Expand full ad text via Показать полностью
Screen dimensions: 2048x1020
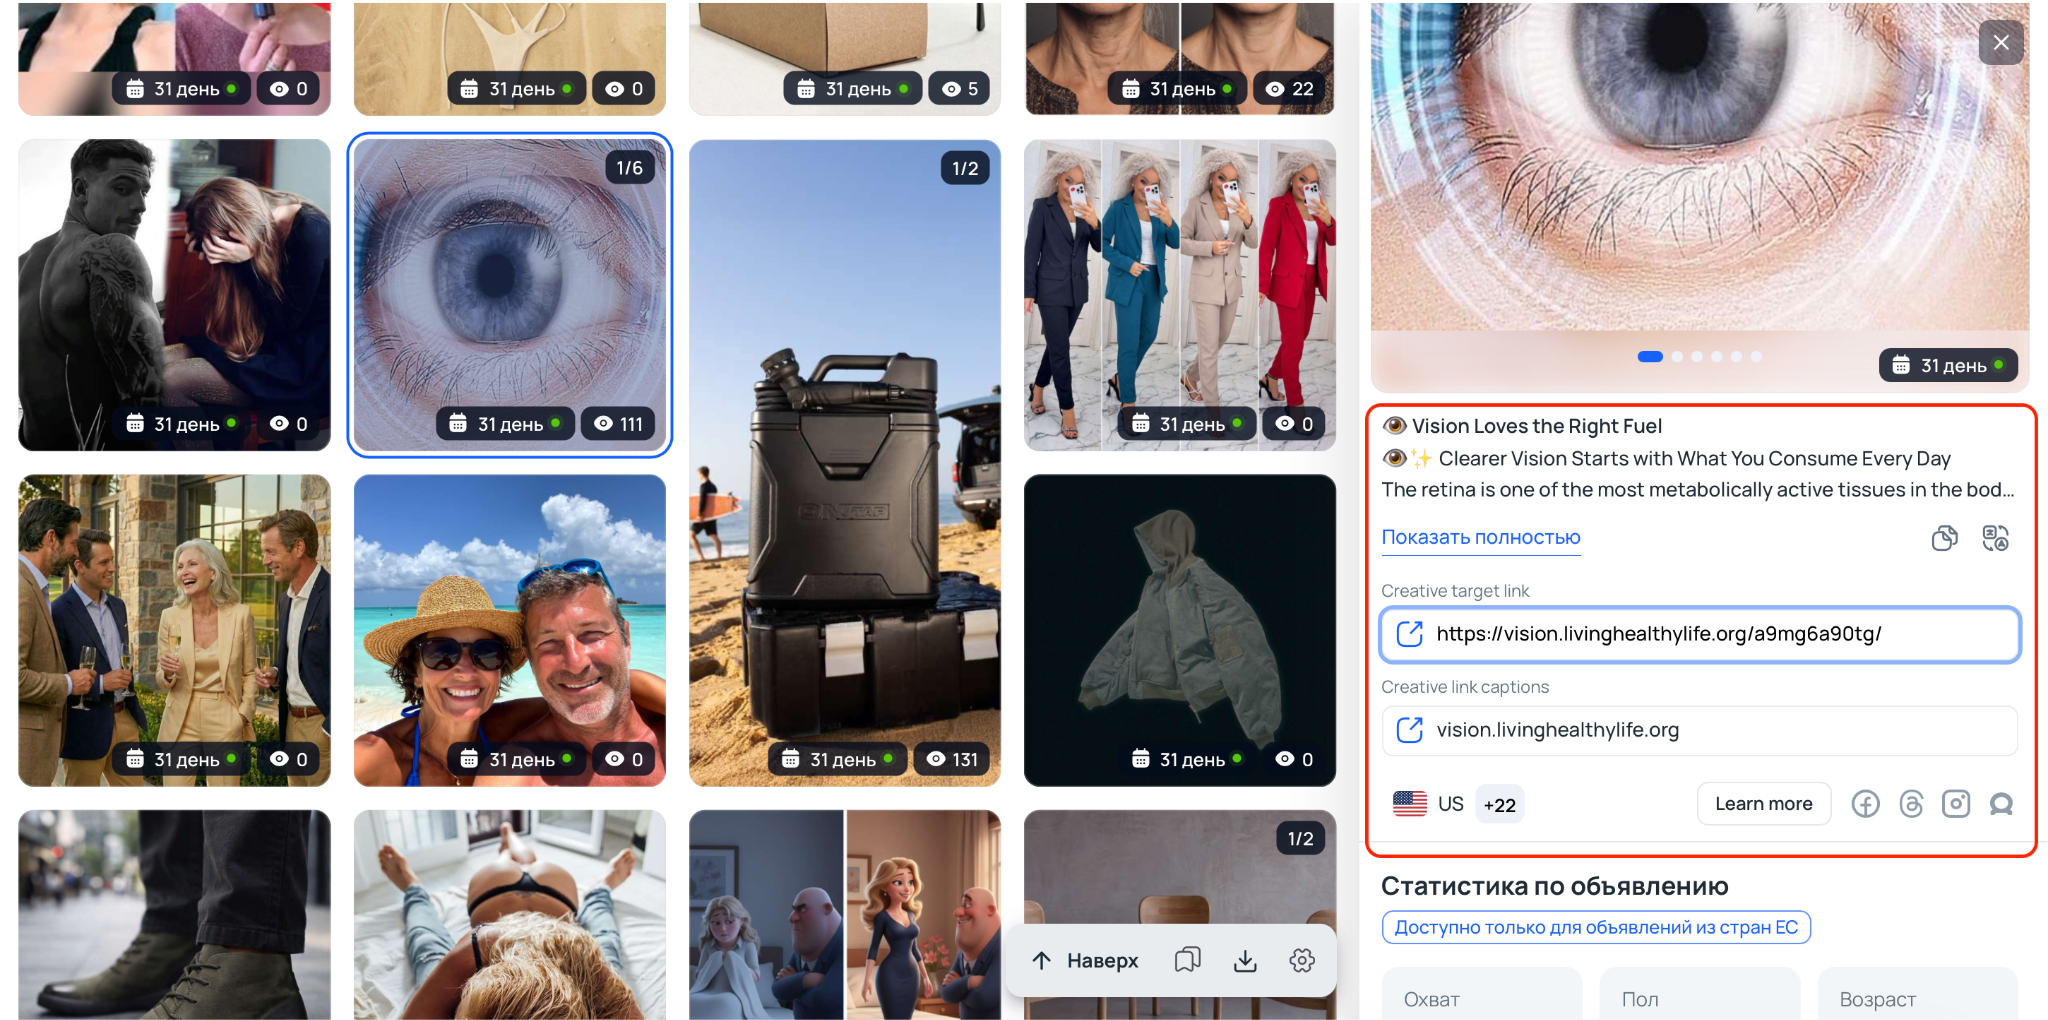(1480, 538)
